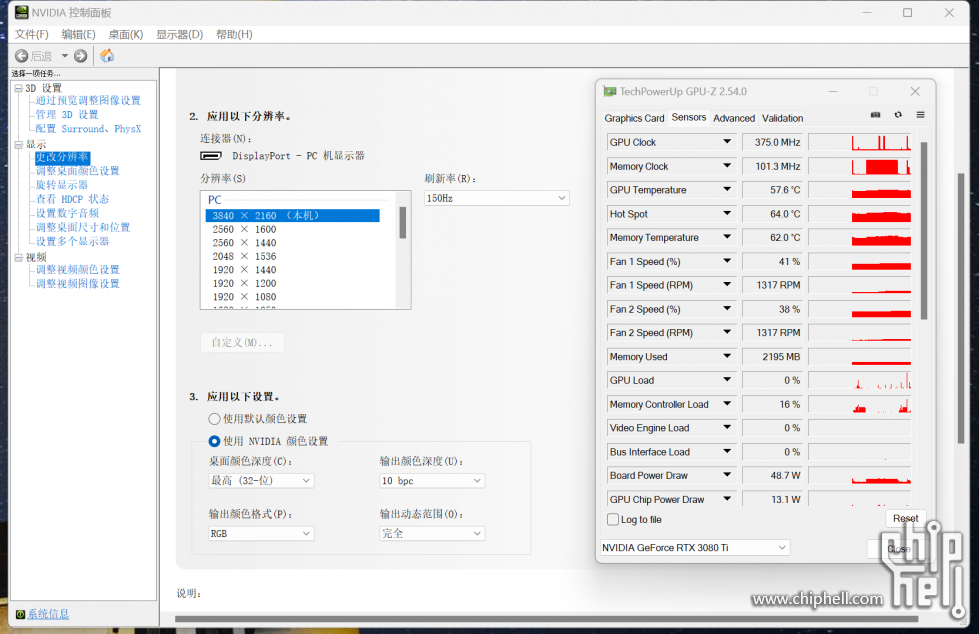
Task: Click the horizontal scrollbar at panel bottom
Action: point(546,619)
